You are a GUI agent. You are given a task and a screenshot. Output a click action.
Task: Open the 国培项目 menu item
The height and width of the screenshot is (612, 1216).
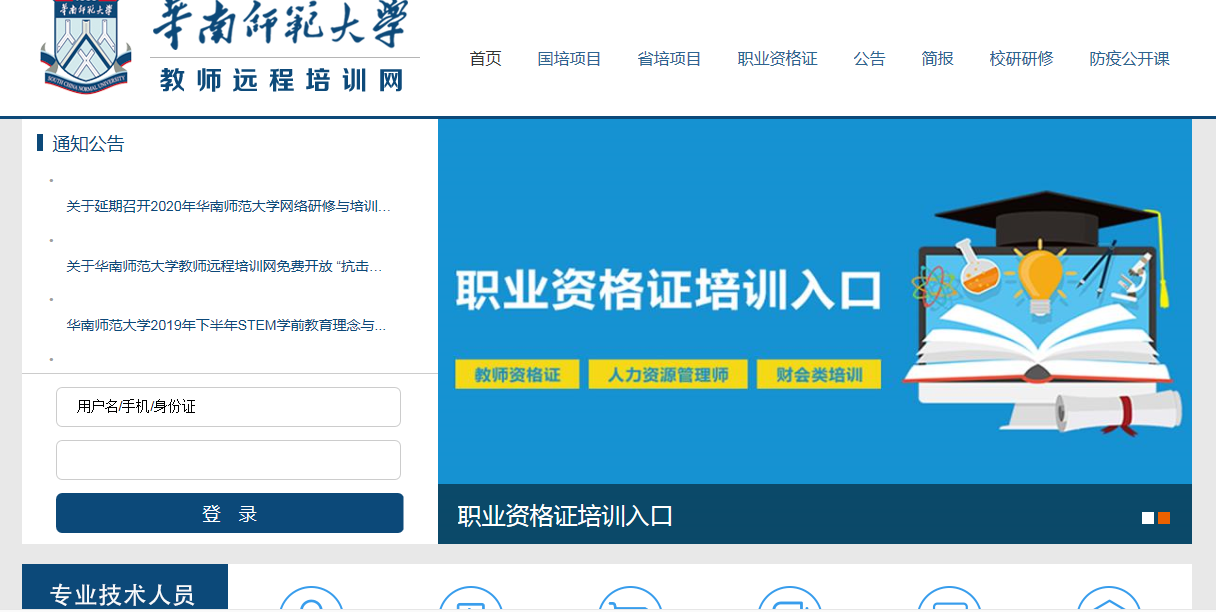pos(569,59)
